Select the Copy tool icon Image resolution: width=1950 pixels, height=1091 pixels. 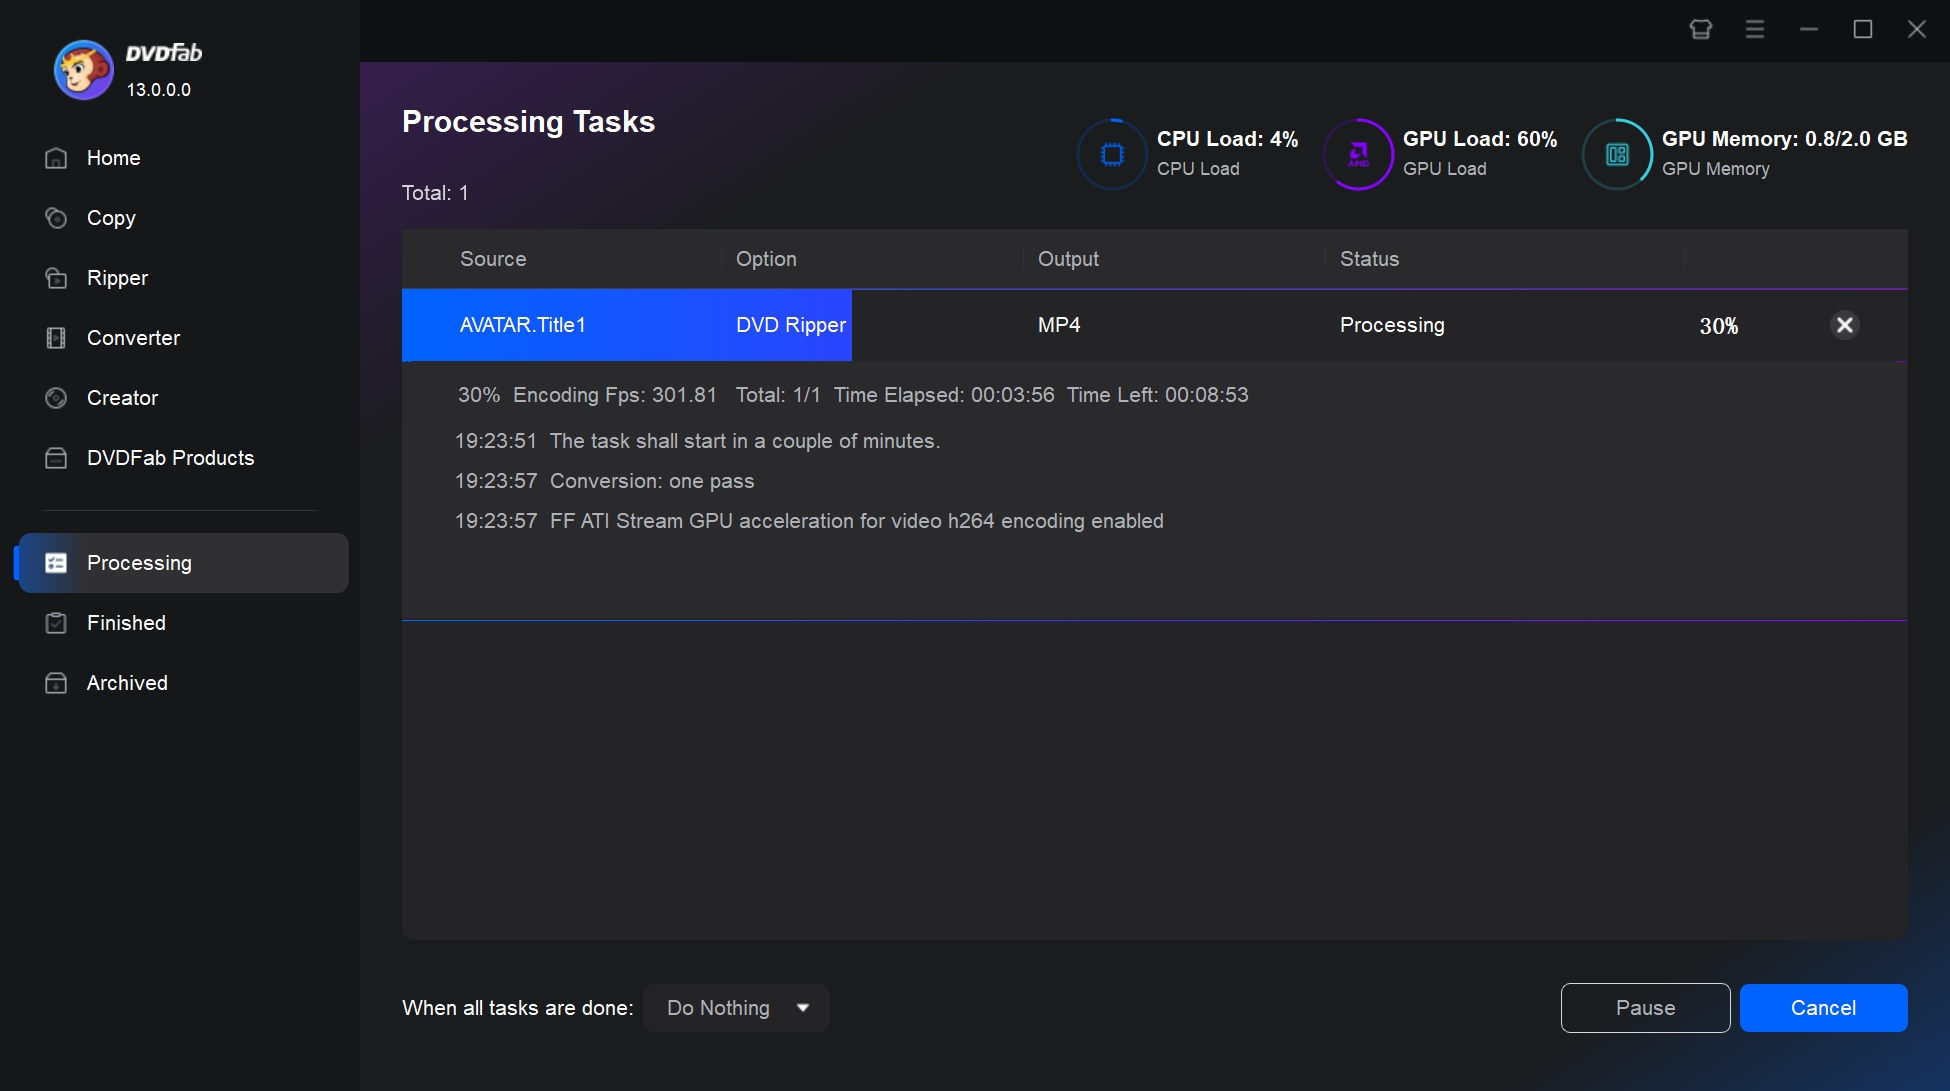pyautogui.click(x=55, y=217)
